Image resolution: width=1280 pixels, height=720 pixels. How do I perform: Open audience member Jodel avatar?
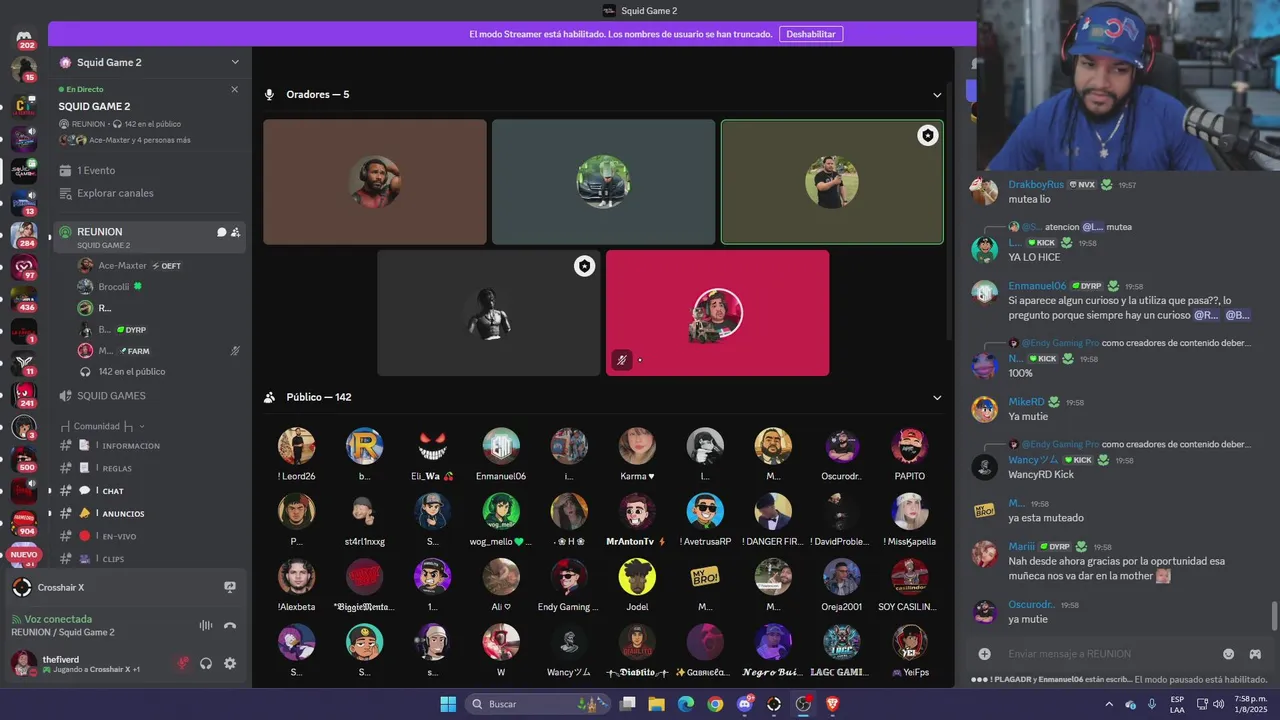point(637,577)
